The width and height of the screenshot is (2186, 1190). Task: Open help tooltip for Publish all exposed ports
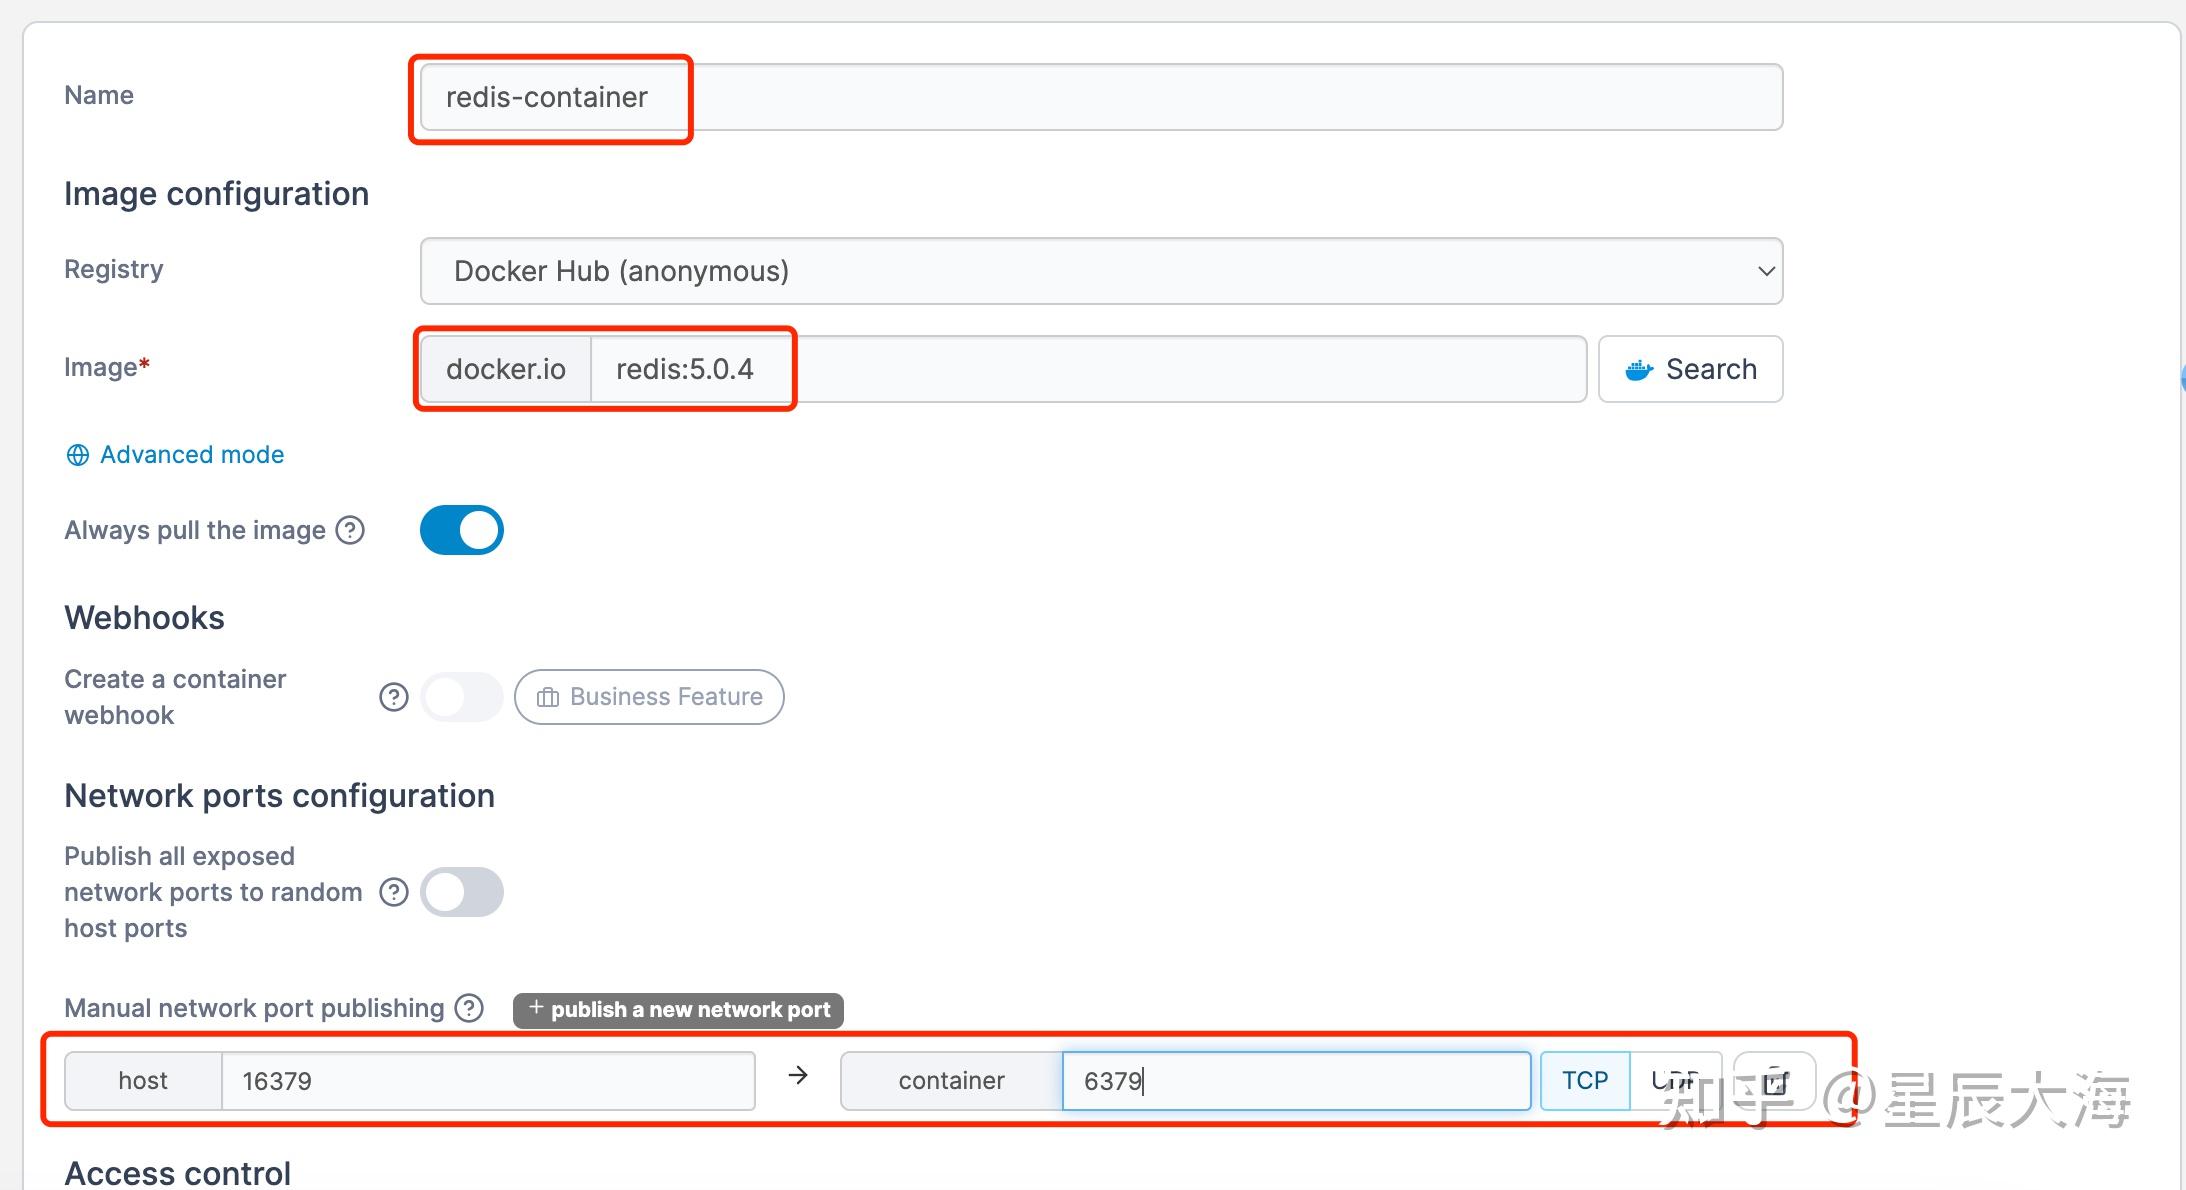[x=393, y=891]
